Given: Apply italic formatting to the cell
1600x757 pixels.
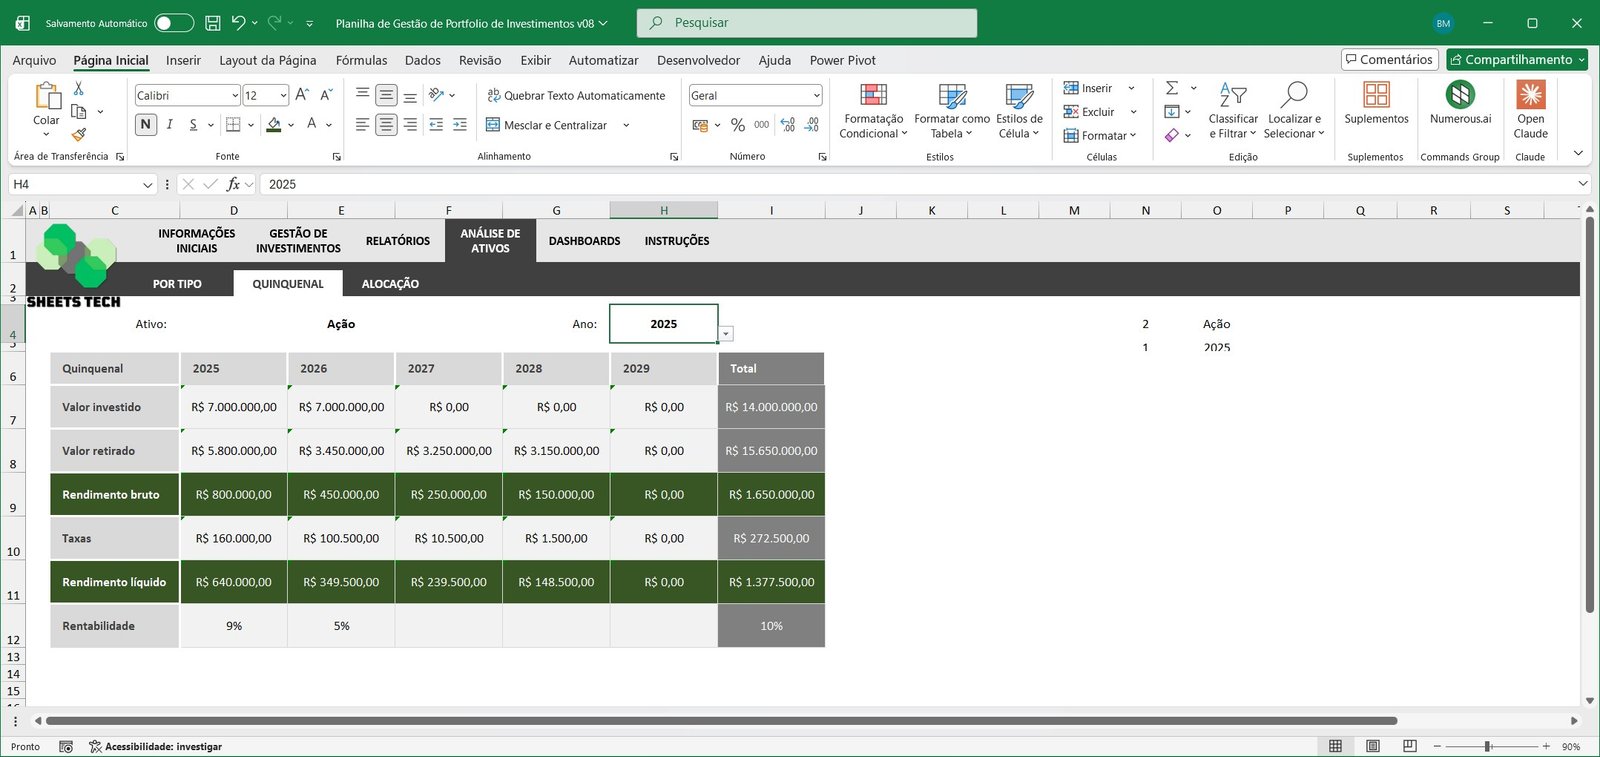Looking at the screenshot, I should point(170,125).
